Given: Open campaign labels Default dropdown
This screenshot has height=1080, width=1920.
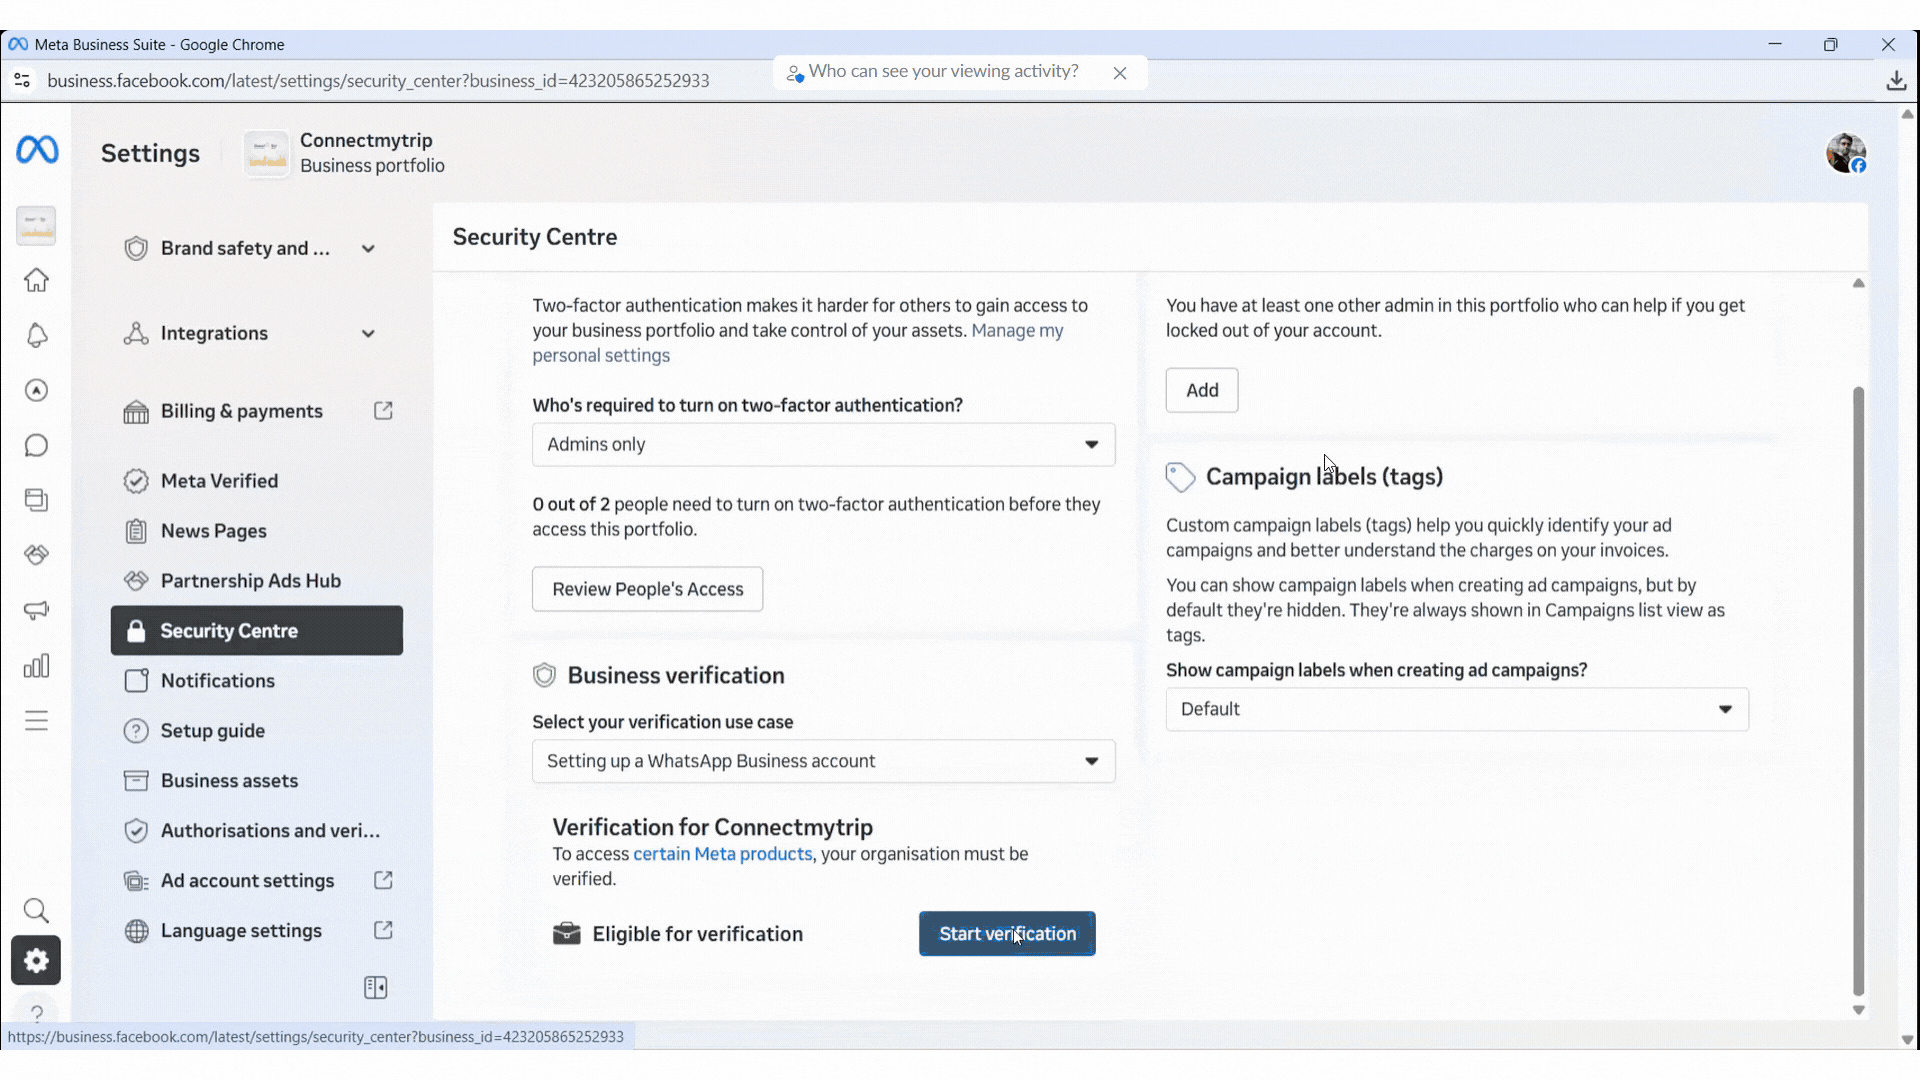Looking at the screenshot, I should 1456,710.
